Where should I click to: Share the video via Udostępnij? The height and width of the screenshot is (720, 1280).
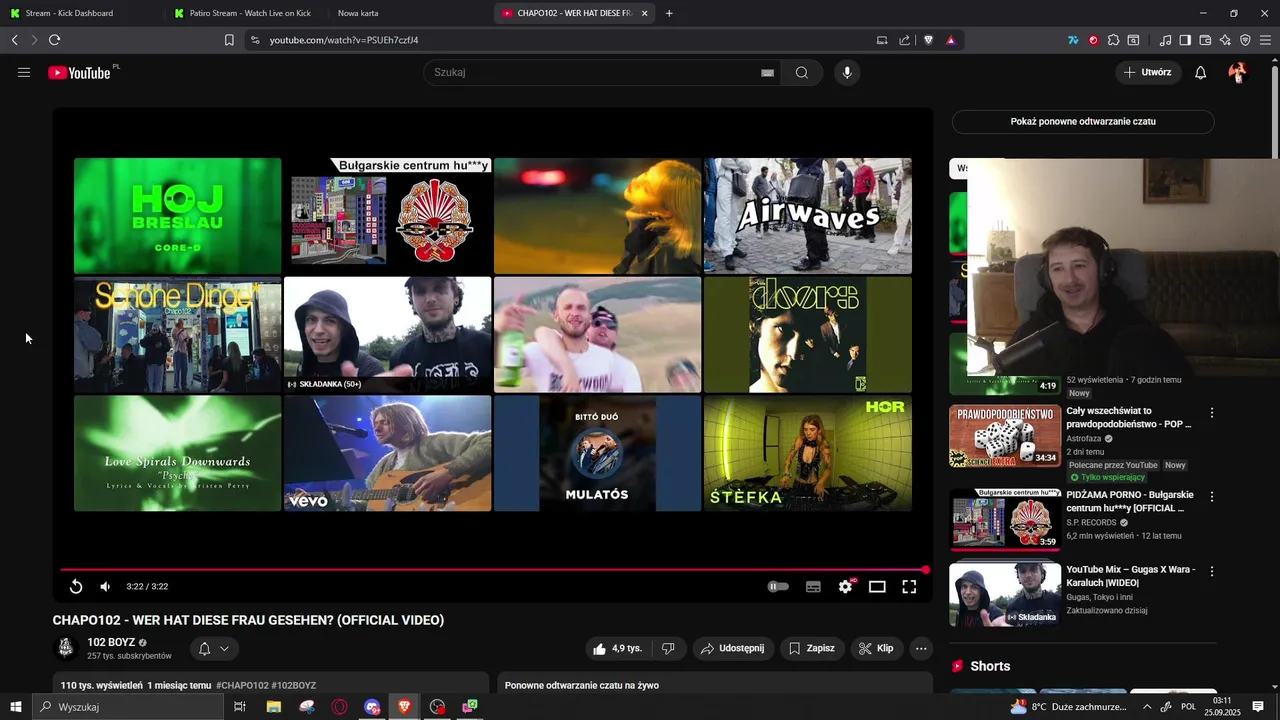pos(732,648)
